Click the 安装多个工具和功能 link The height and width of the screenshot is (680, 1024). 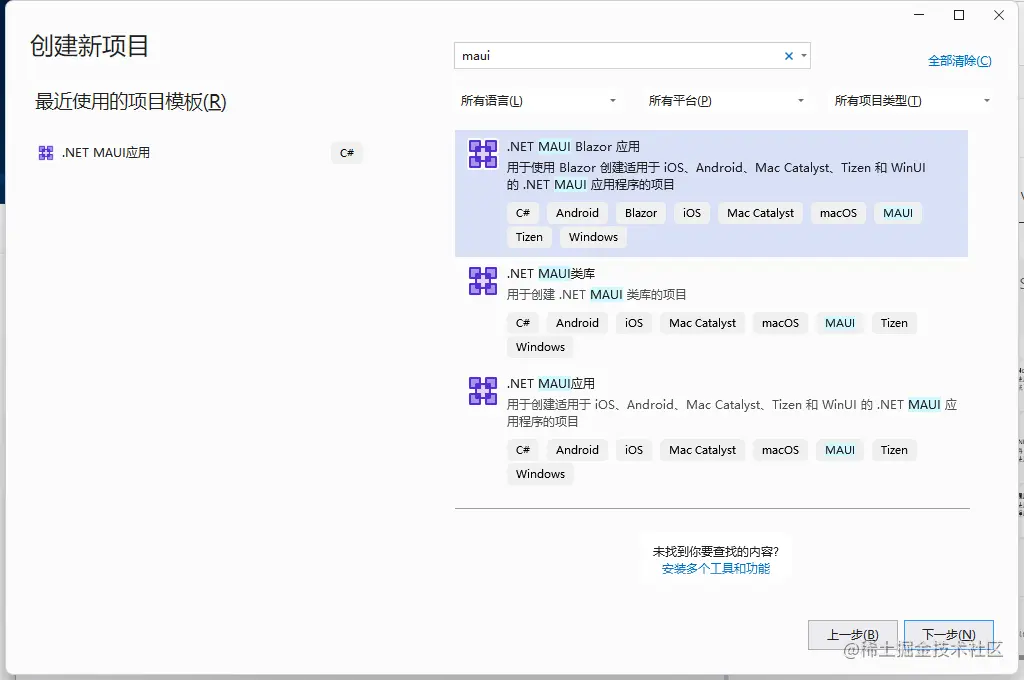pyautogui.click(x=716, y=569)
